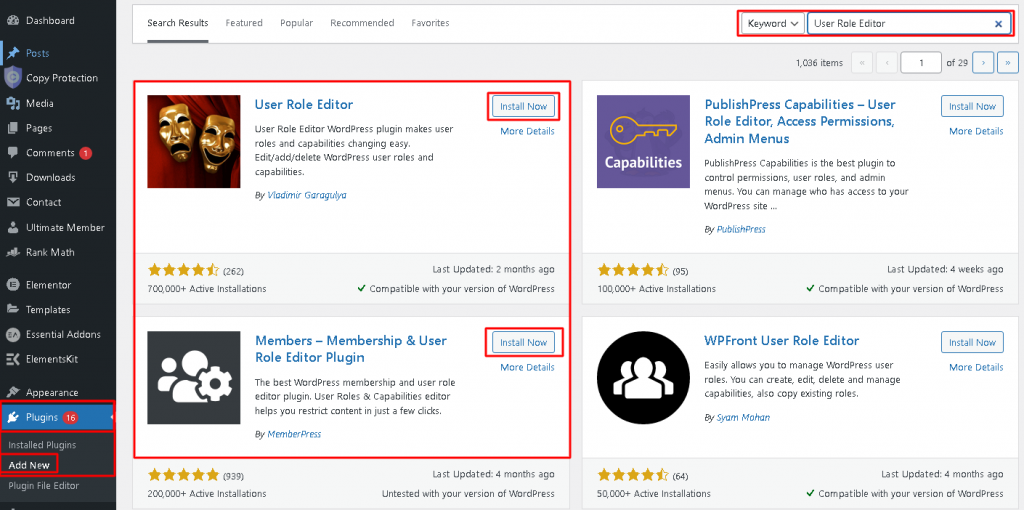
Task: Click the Dashboard icon in sidebar
Action: coord(12,20)
